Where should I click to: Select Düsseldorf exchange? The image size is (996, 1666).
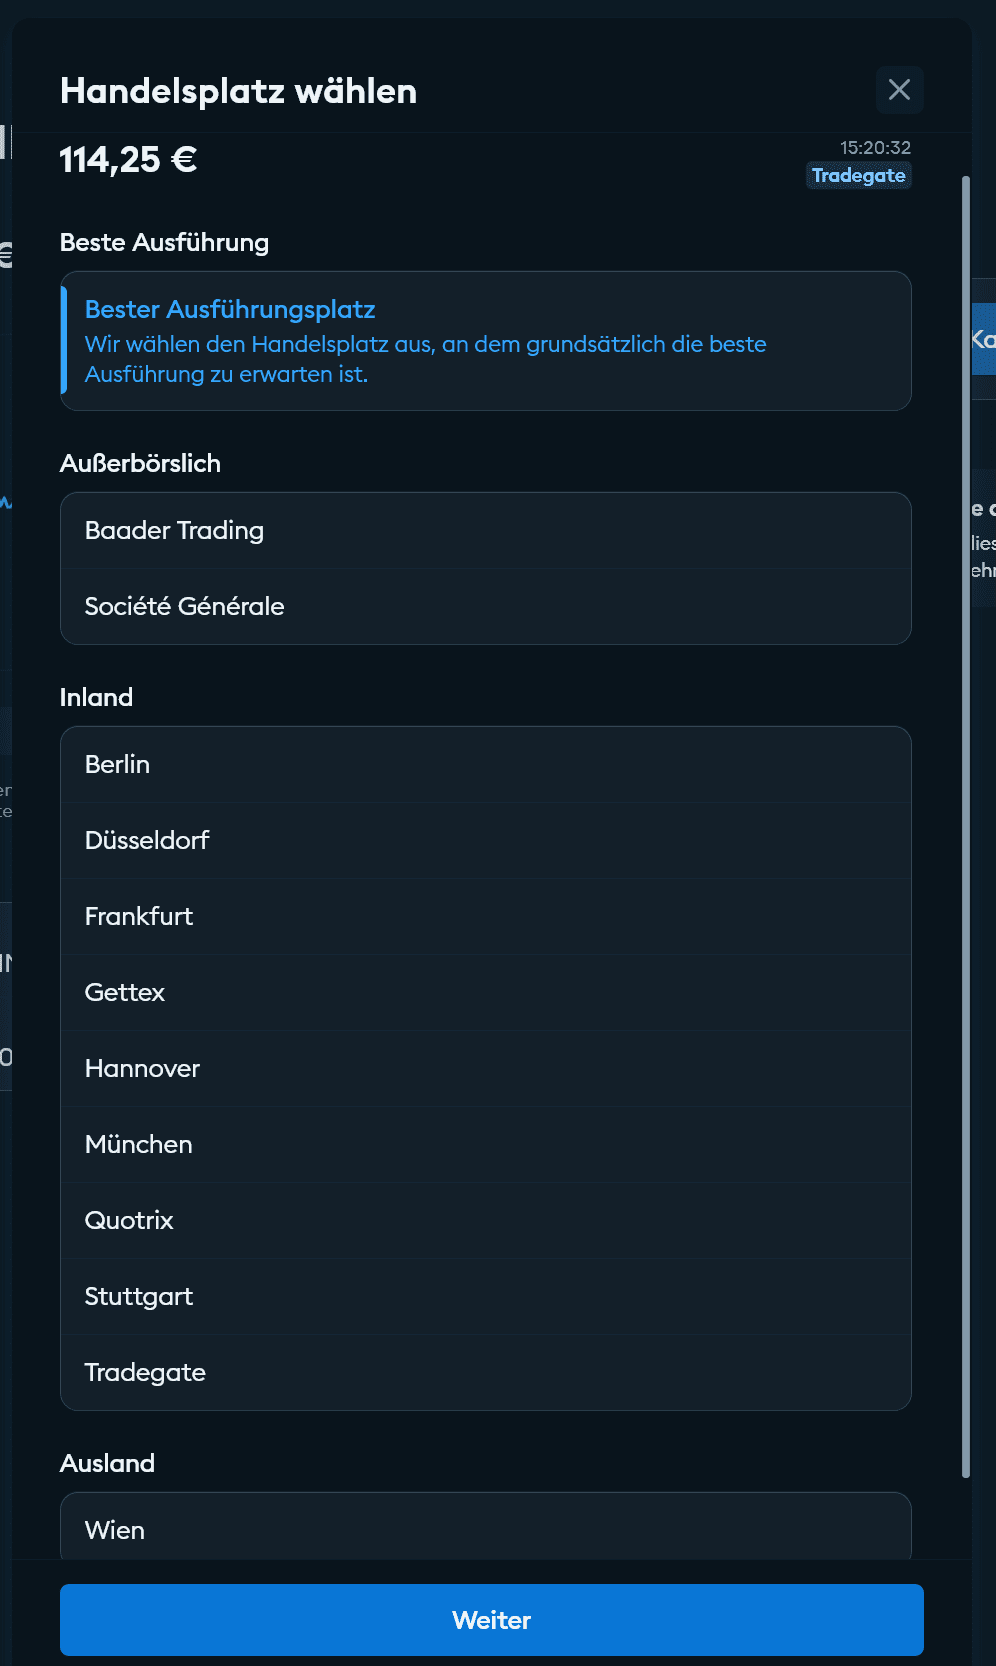pos(485,840)
